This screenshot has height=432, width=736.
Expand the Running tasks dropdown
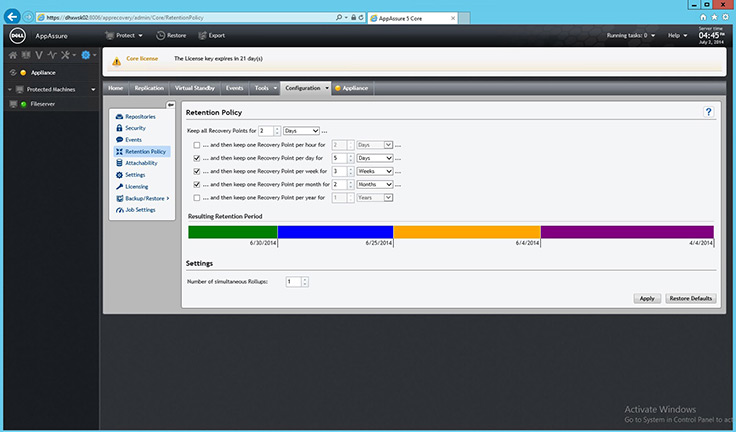(x=631, y=35)
